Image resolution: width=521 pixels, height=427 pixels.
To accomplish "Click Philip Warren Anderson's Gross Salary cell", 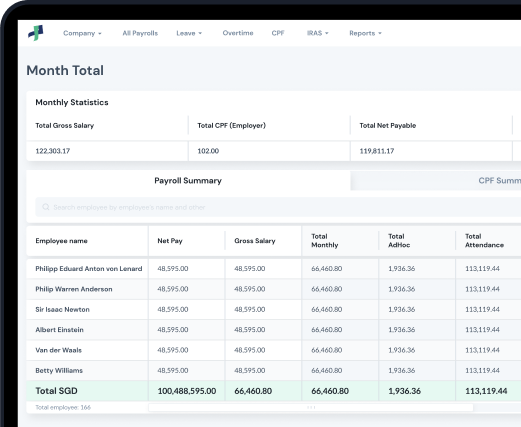I will point(250,289).
